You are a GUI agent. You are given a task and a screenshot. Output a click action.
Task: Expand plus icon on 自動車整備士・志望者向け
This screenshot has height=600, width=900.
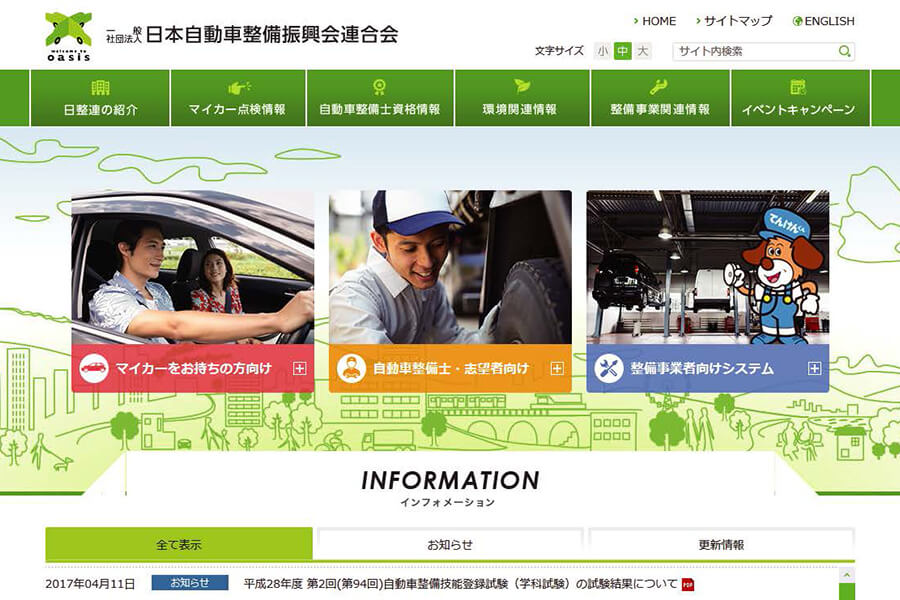[557, 369]
